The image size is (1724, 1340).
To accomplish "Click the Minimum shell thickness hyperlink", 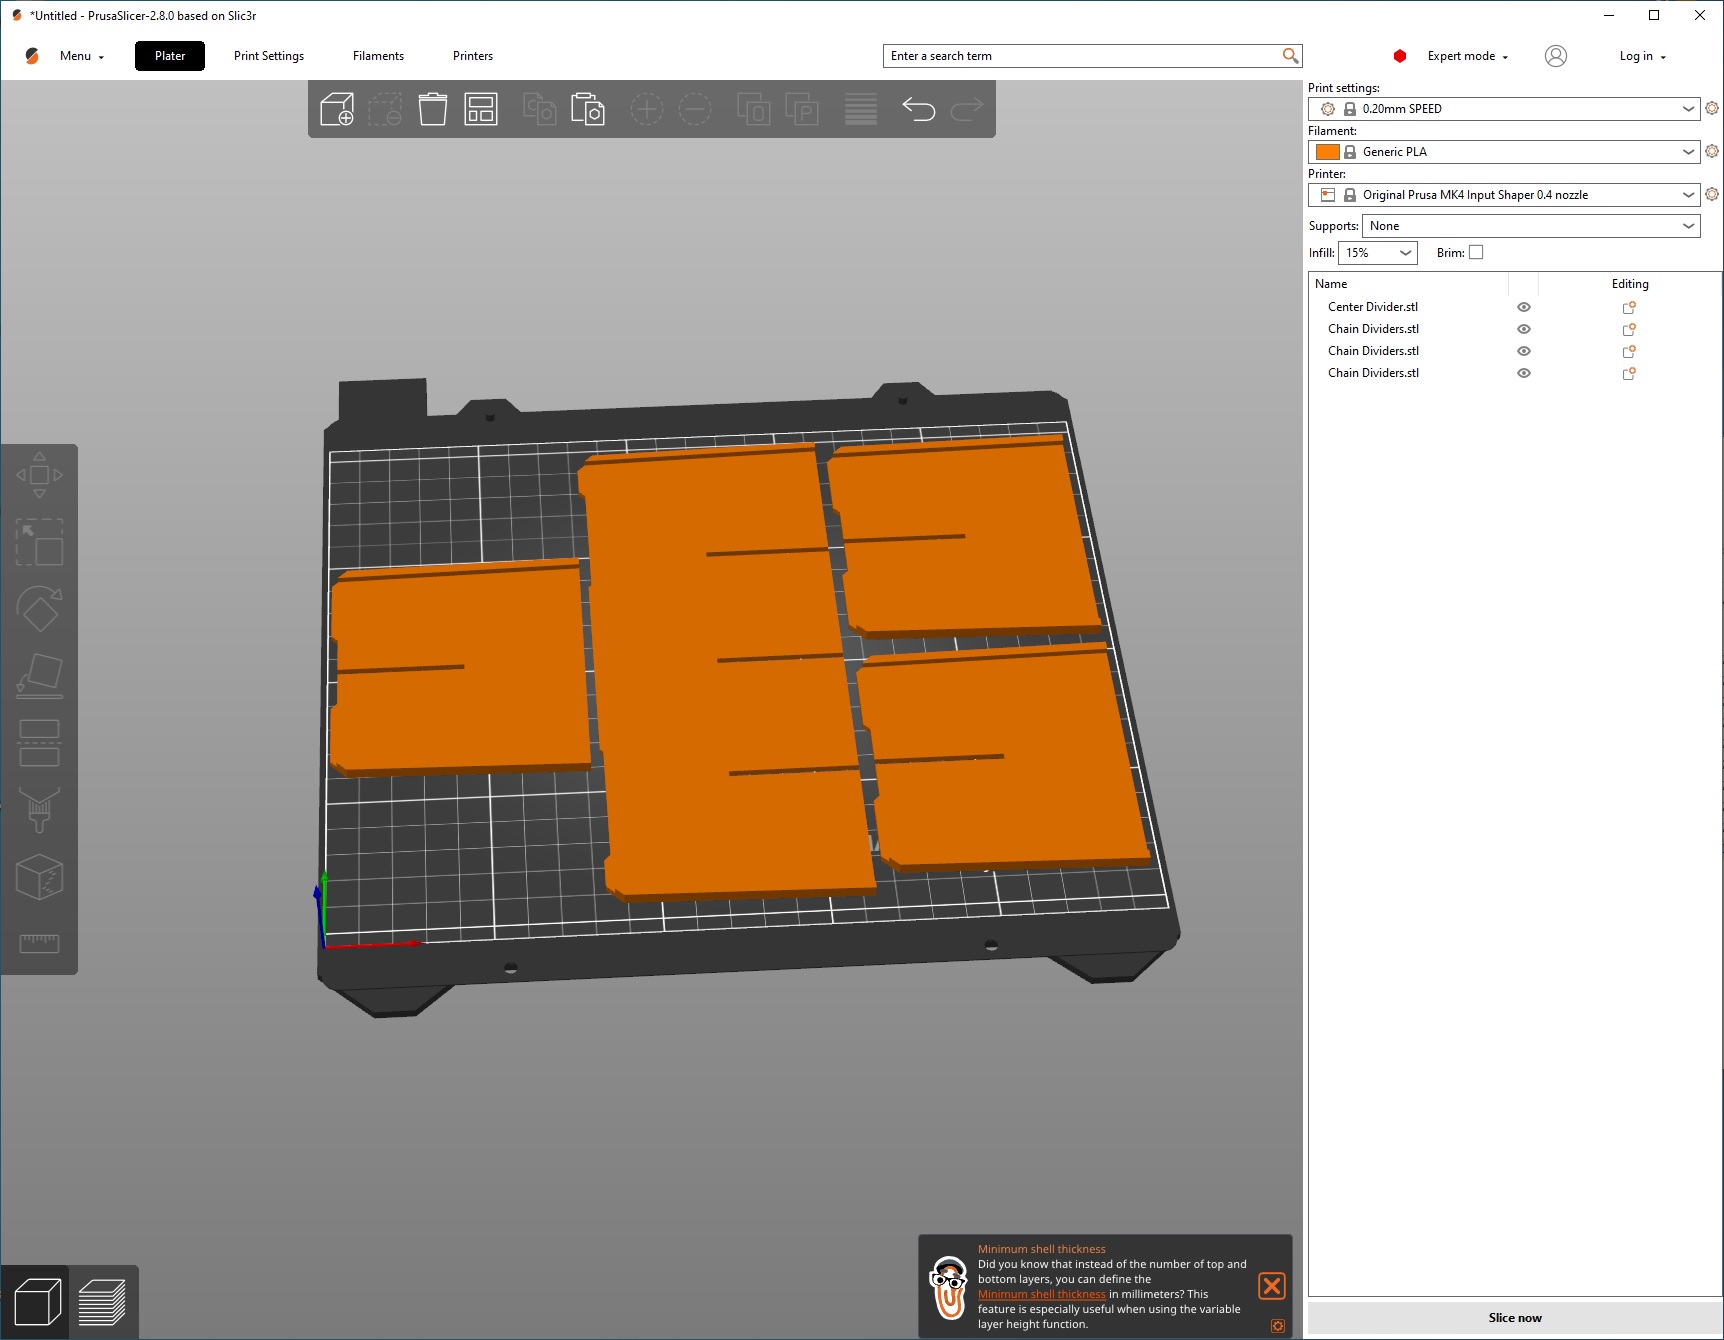I will tap(1041, 1294).
